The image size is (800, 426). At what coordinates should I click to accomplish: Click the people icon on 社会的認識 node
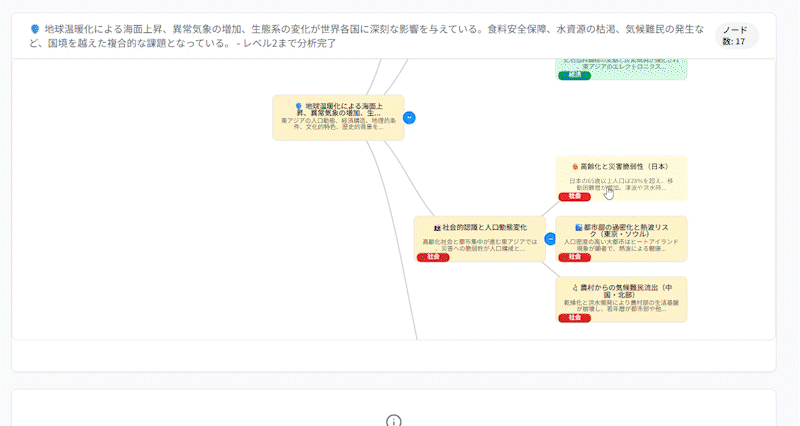point(437,228)
